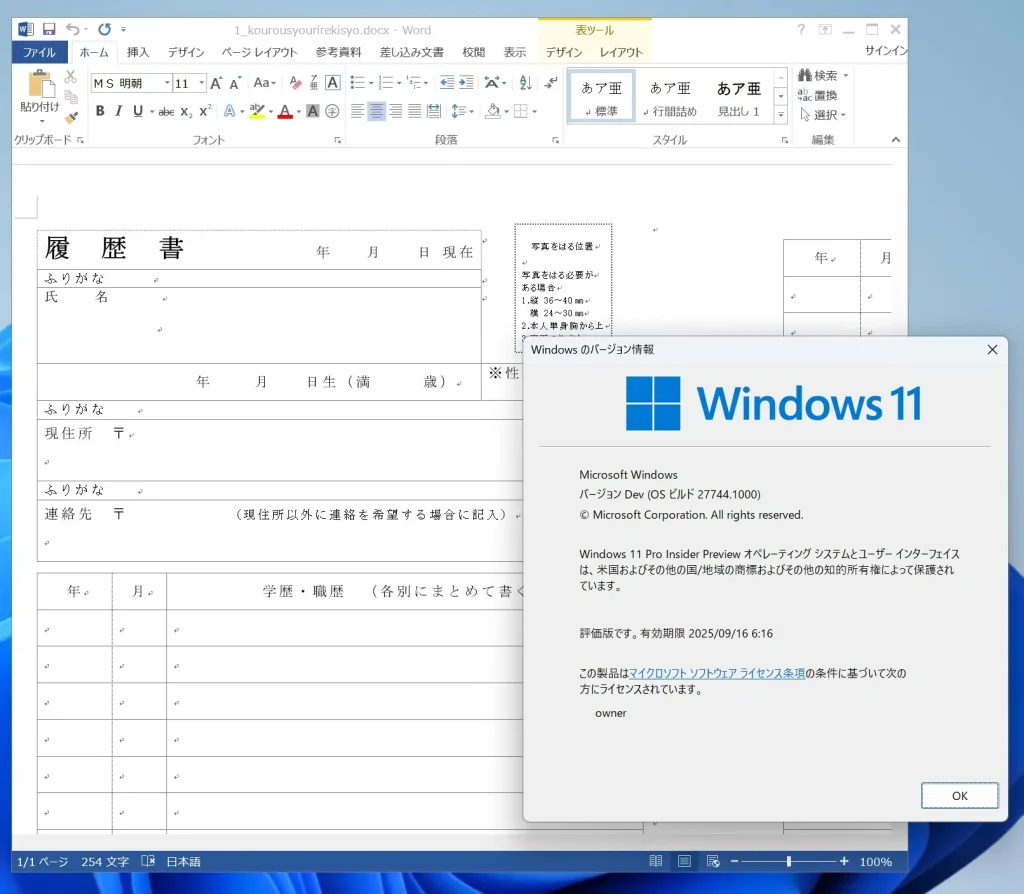
Task: Switch to the ページ レイアウト tab
Action: [x=259, y=52]
